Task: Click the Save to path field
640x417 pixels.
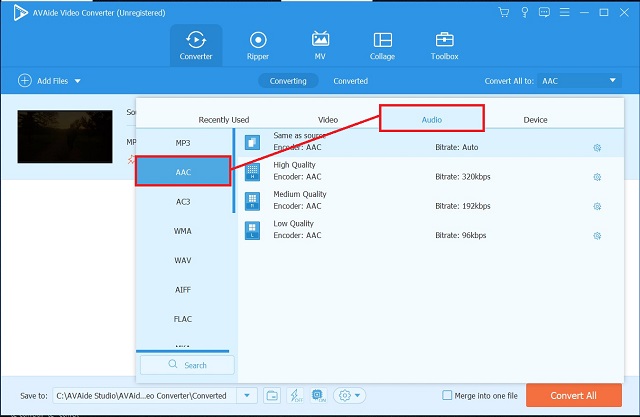Action: (144, 395)
